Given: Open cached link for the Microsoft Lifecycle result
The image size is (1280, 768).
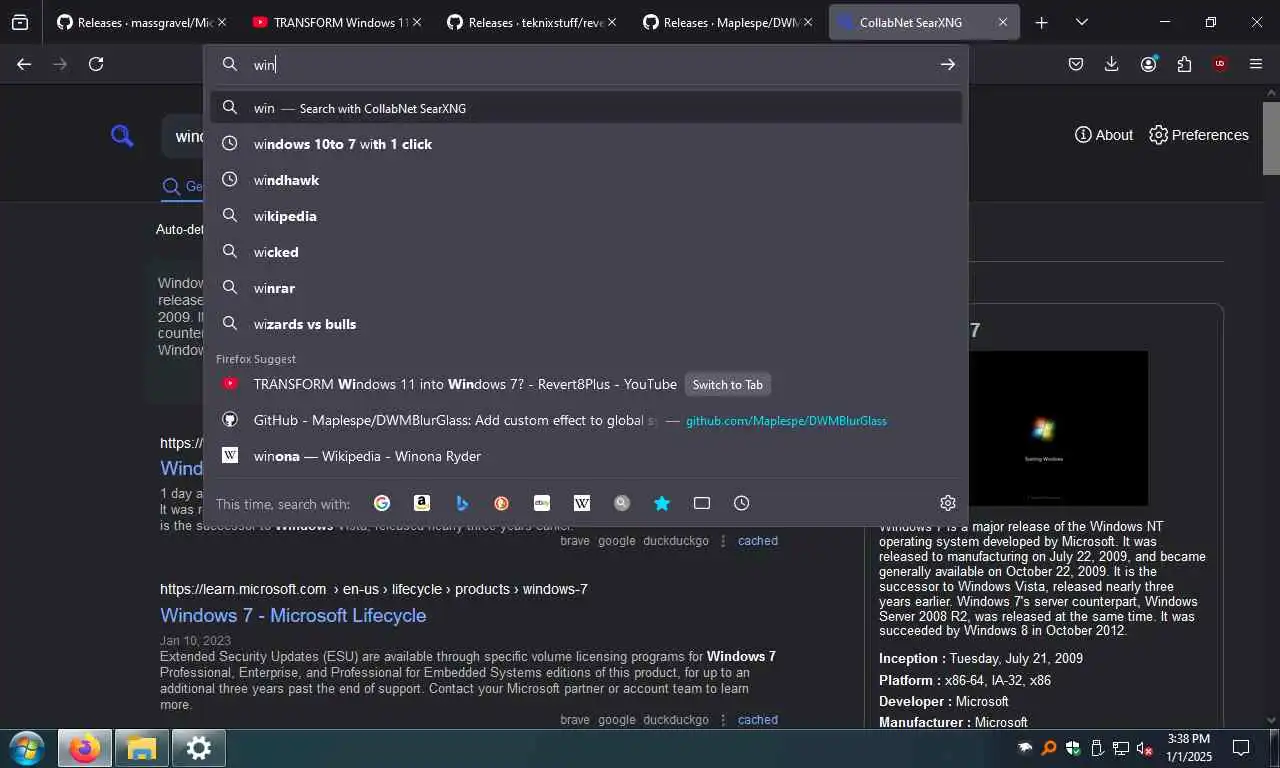Looking at the screenshot, I should [758, 720].
